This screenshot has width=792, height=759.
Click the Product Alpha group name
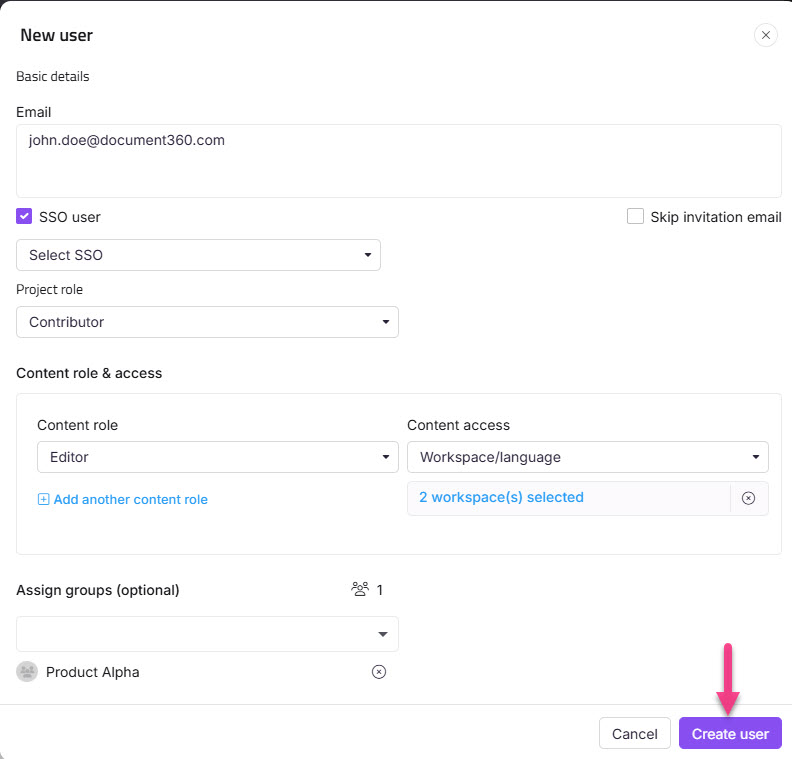pos(93,672)
